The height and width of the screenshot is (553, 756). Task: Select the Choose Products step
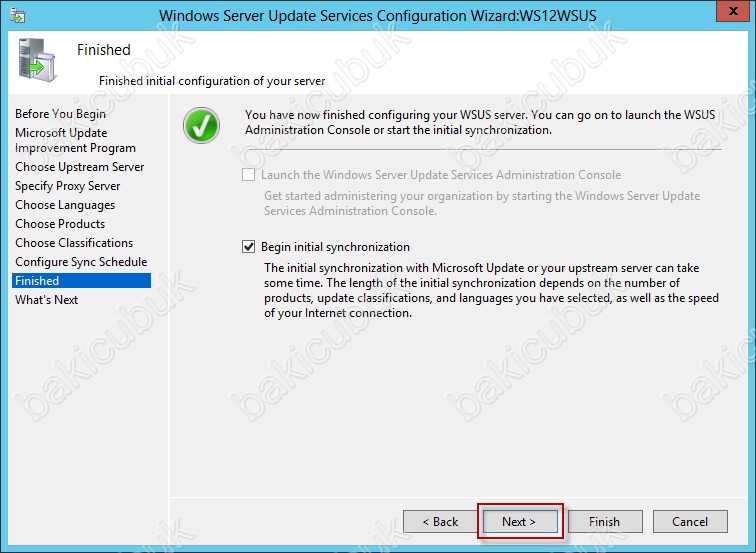(x=60, y=224)
